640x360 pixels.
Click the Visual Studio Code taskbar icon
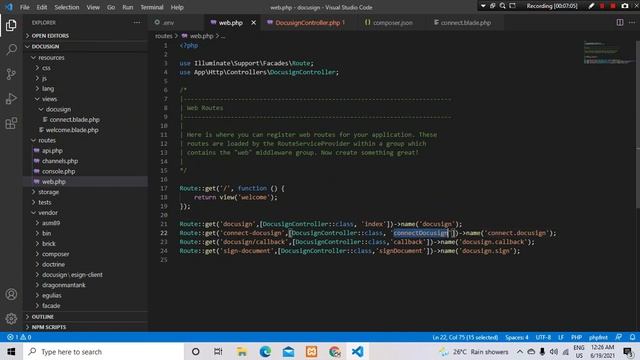pos(358,351)
